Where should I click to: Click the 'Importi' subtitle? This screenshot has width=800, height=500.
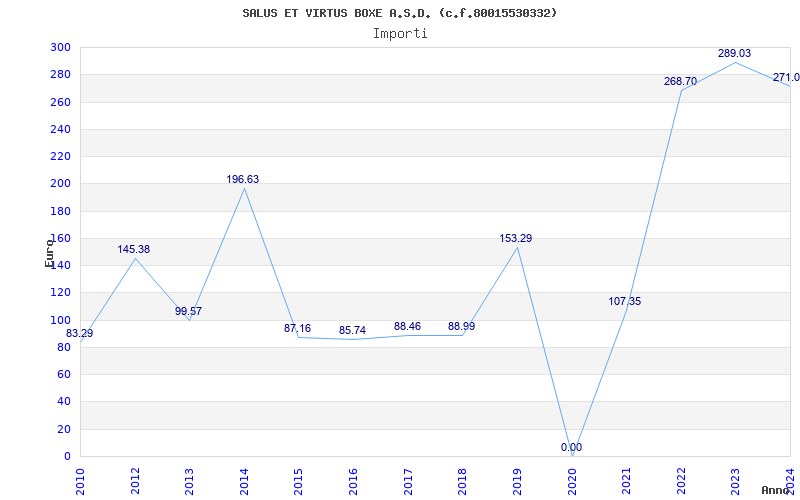pos(400,34)
